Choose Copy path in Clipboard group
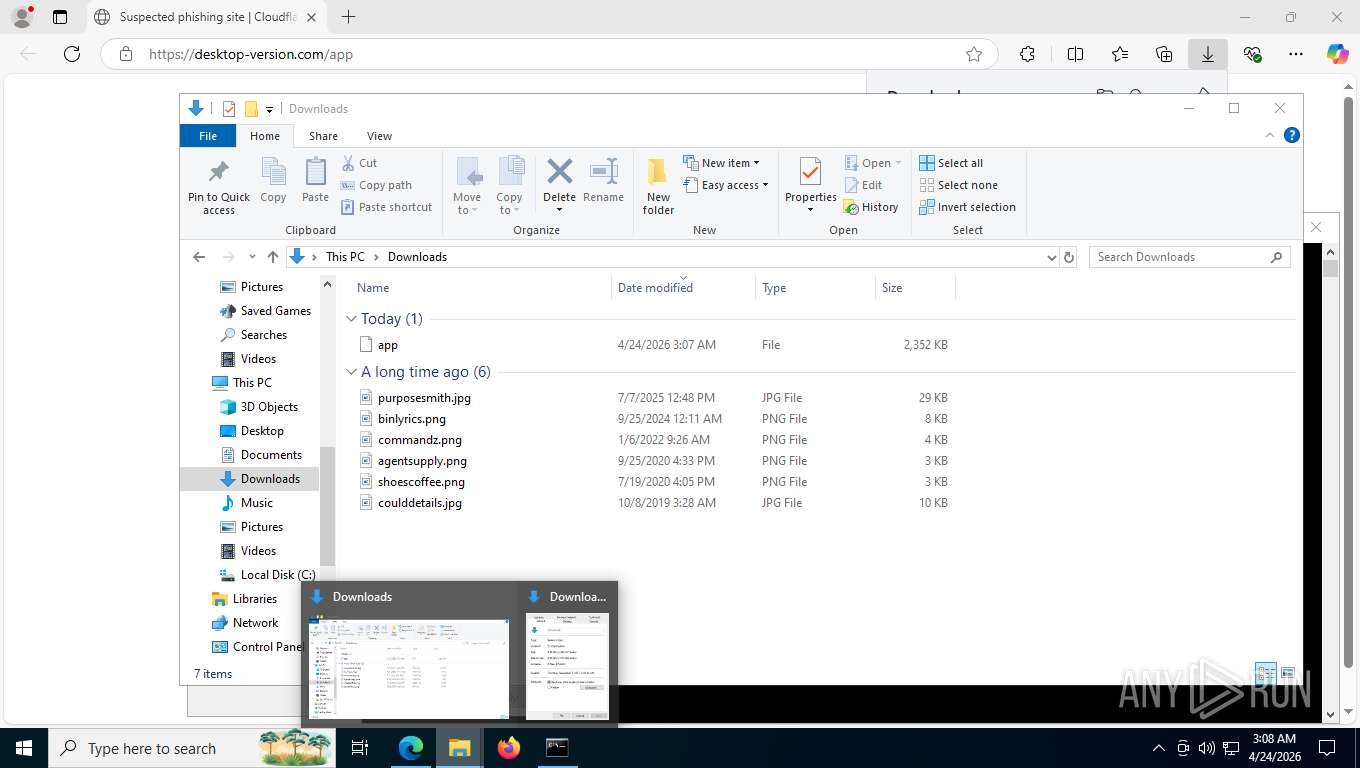The image size is (1360, 768). click(376, 185)
